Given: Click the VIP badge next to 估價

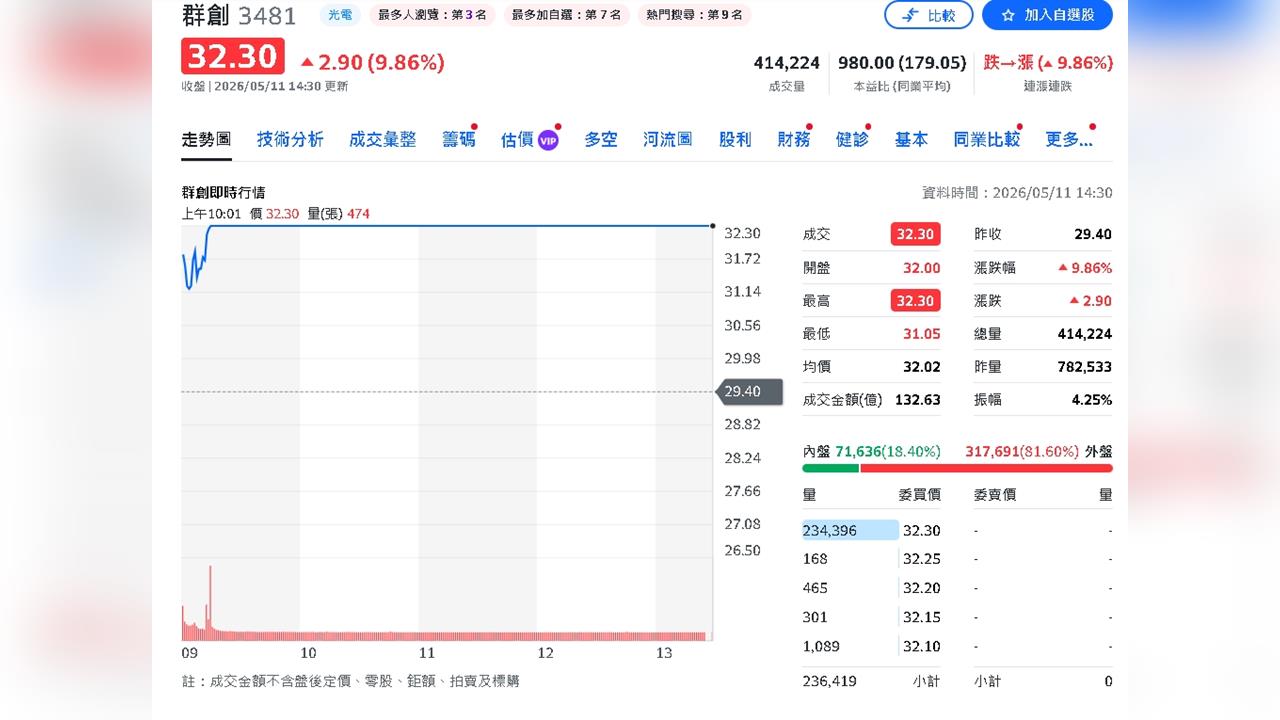Looking at the screenshot, I should click(x=548, y=140).
